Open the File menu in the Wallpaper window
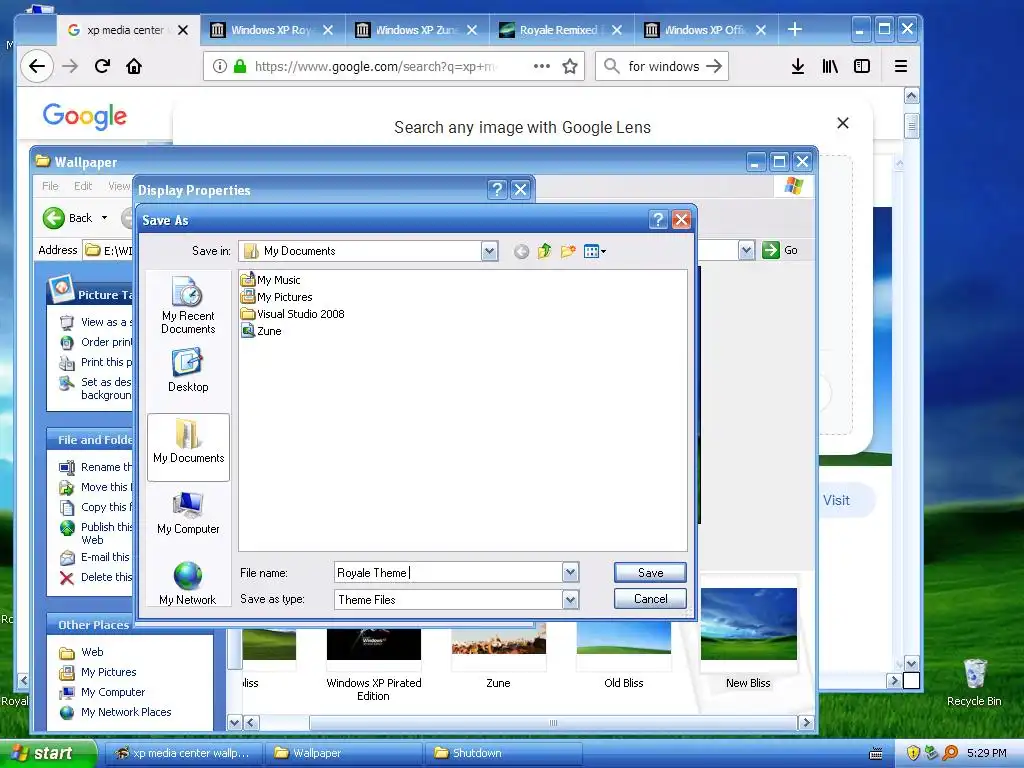1024x768 pixels. tap(50, 186)
